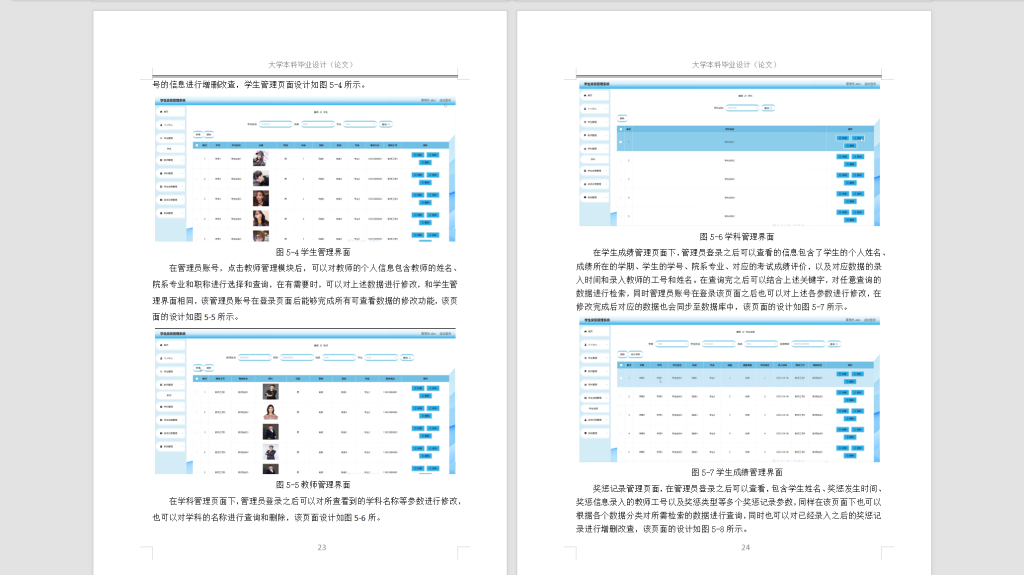1024x575 pixels.
Task: Click caption '图 5-7 学生成绩管理界面'
Action: point(737,472)
